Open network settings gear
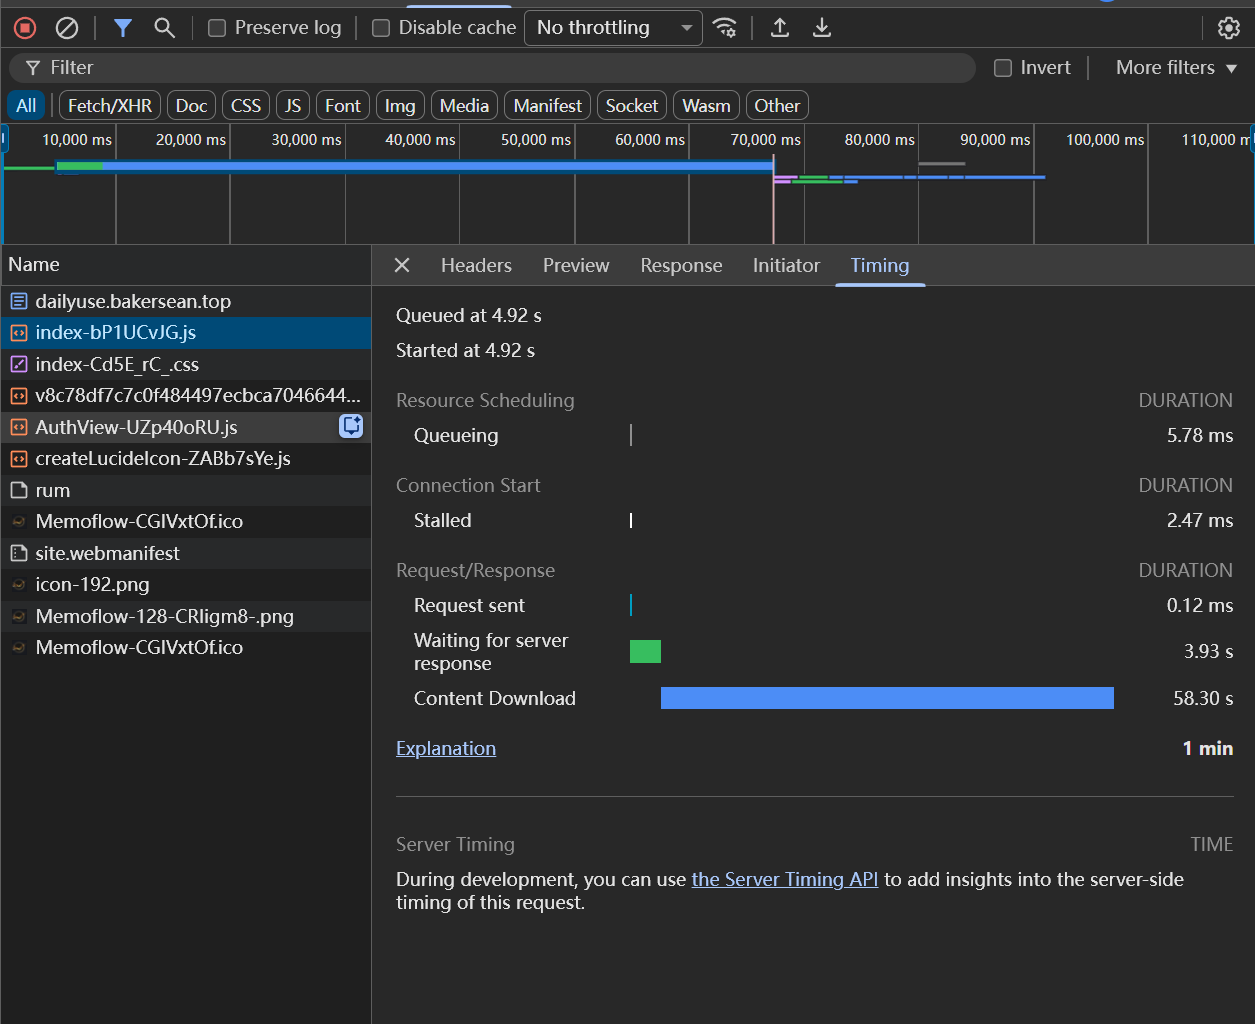 coord(1229,28)
